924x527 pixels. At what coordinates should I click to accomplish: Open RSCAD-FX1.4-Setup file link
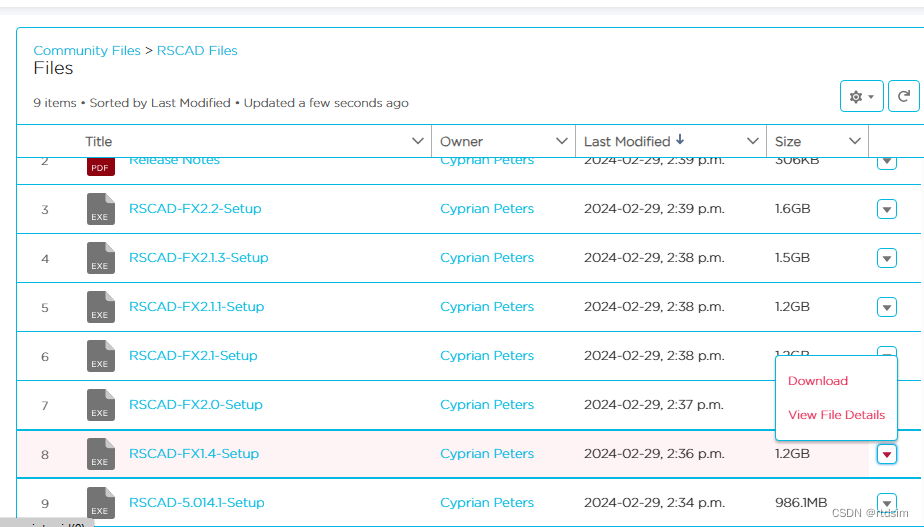click(194, 453)
